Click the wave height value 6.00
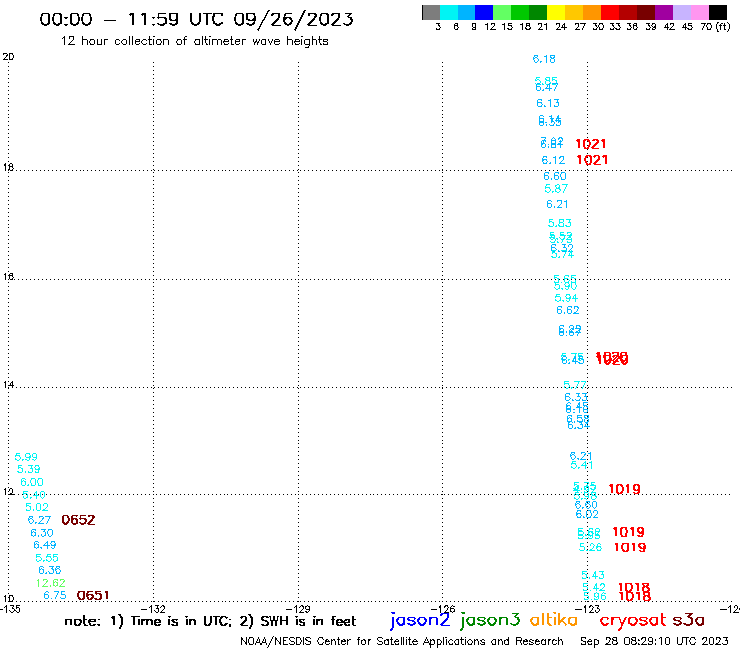The image size is (740, 650). [x=32, y=482]
